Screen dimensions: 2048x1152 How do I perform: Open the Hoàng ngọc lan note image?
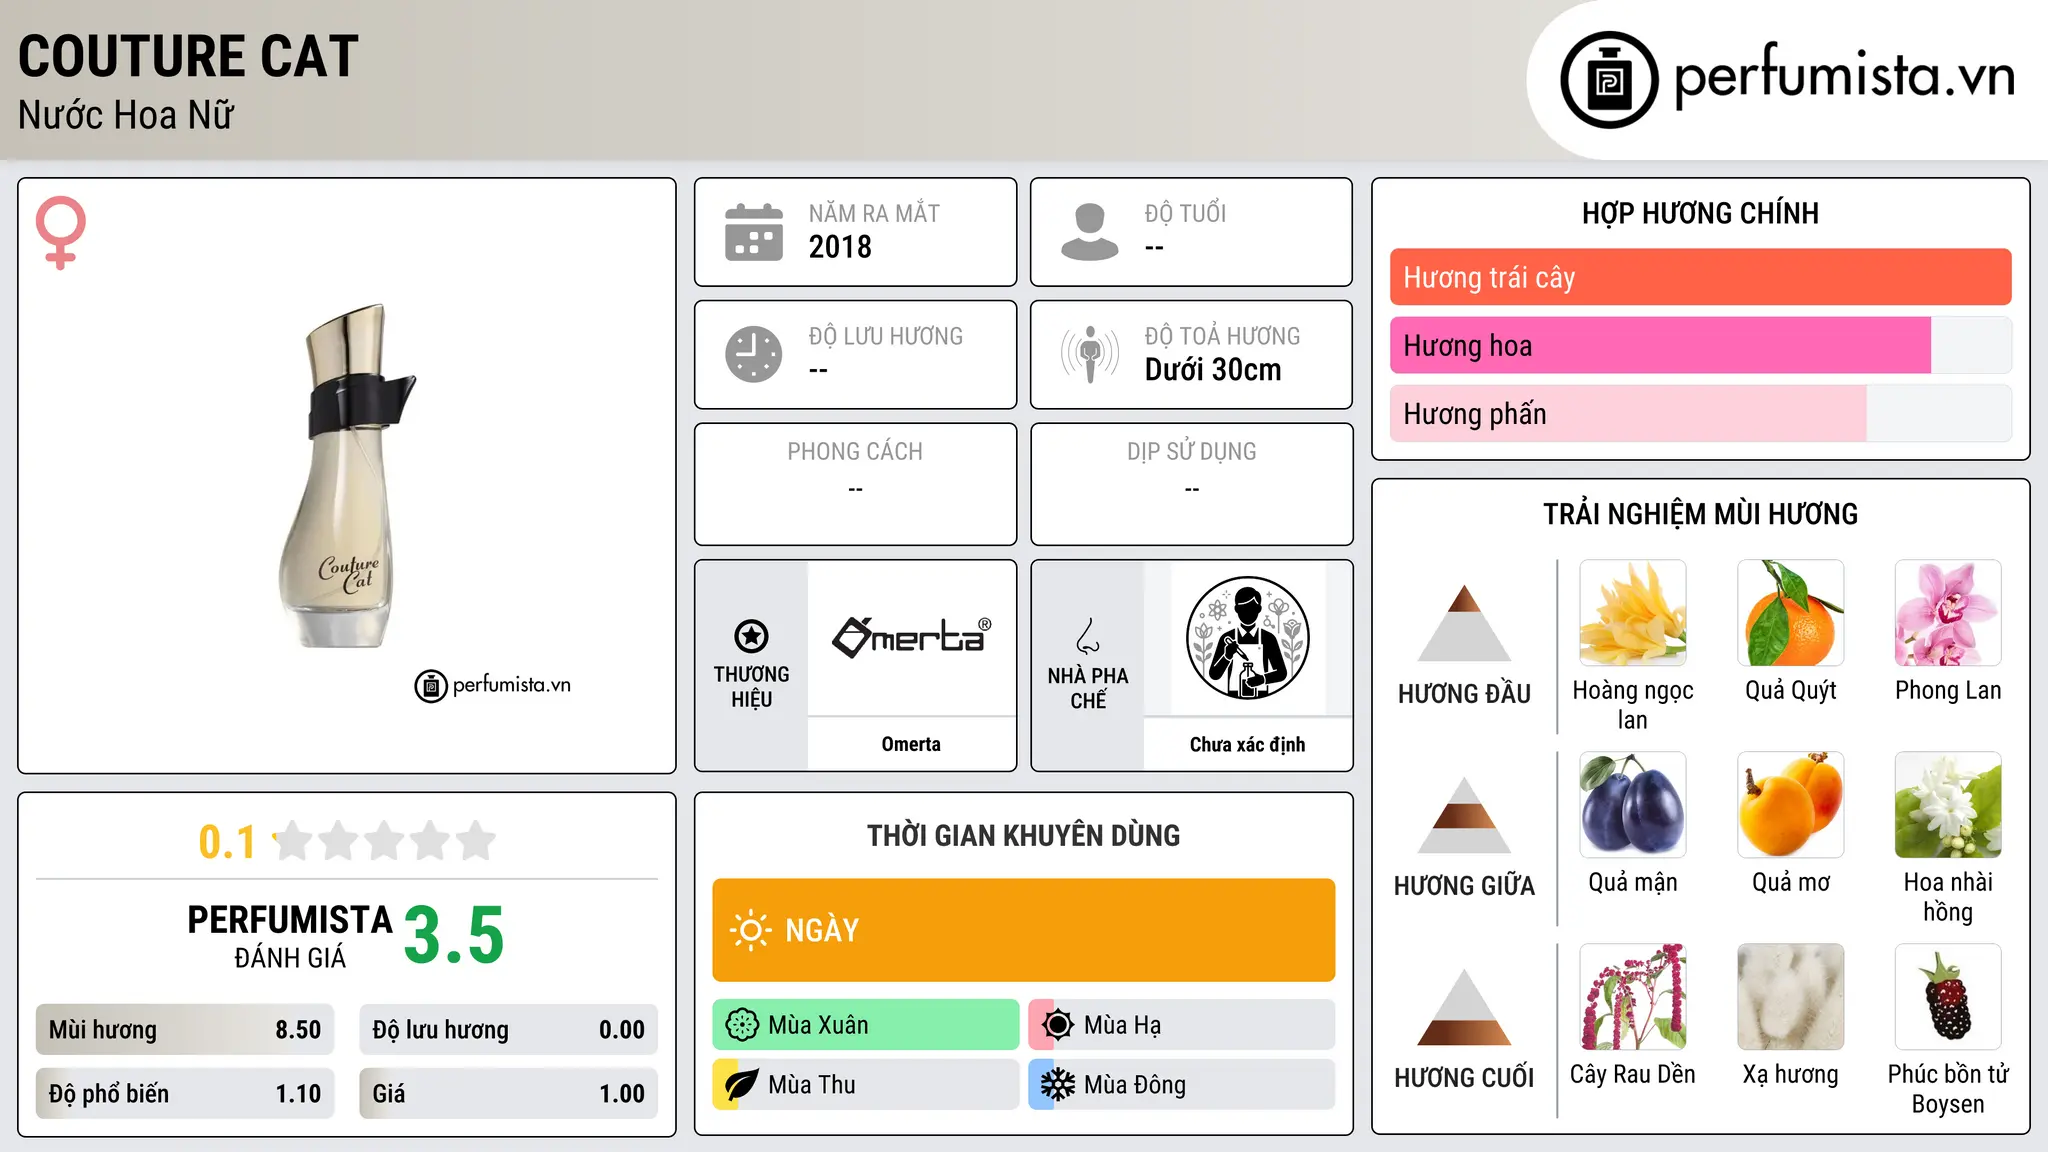pyautogui.click(x=1633, y=613)
